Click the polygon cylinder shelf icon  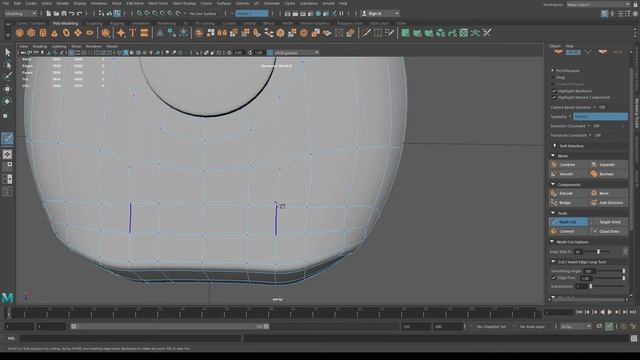click(43, 33)
